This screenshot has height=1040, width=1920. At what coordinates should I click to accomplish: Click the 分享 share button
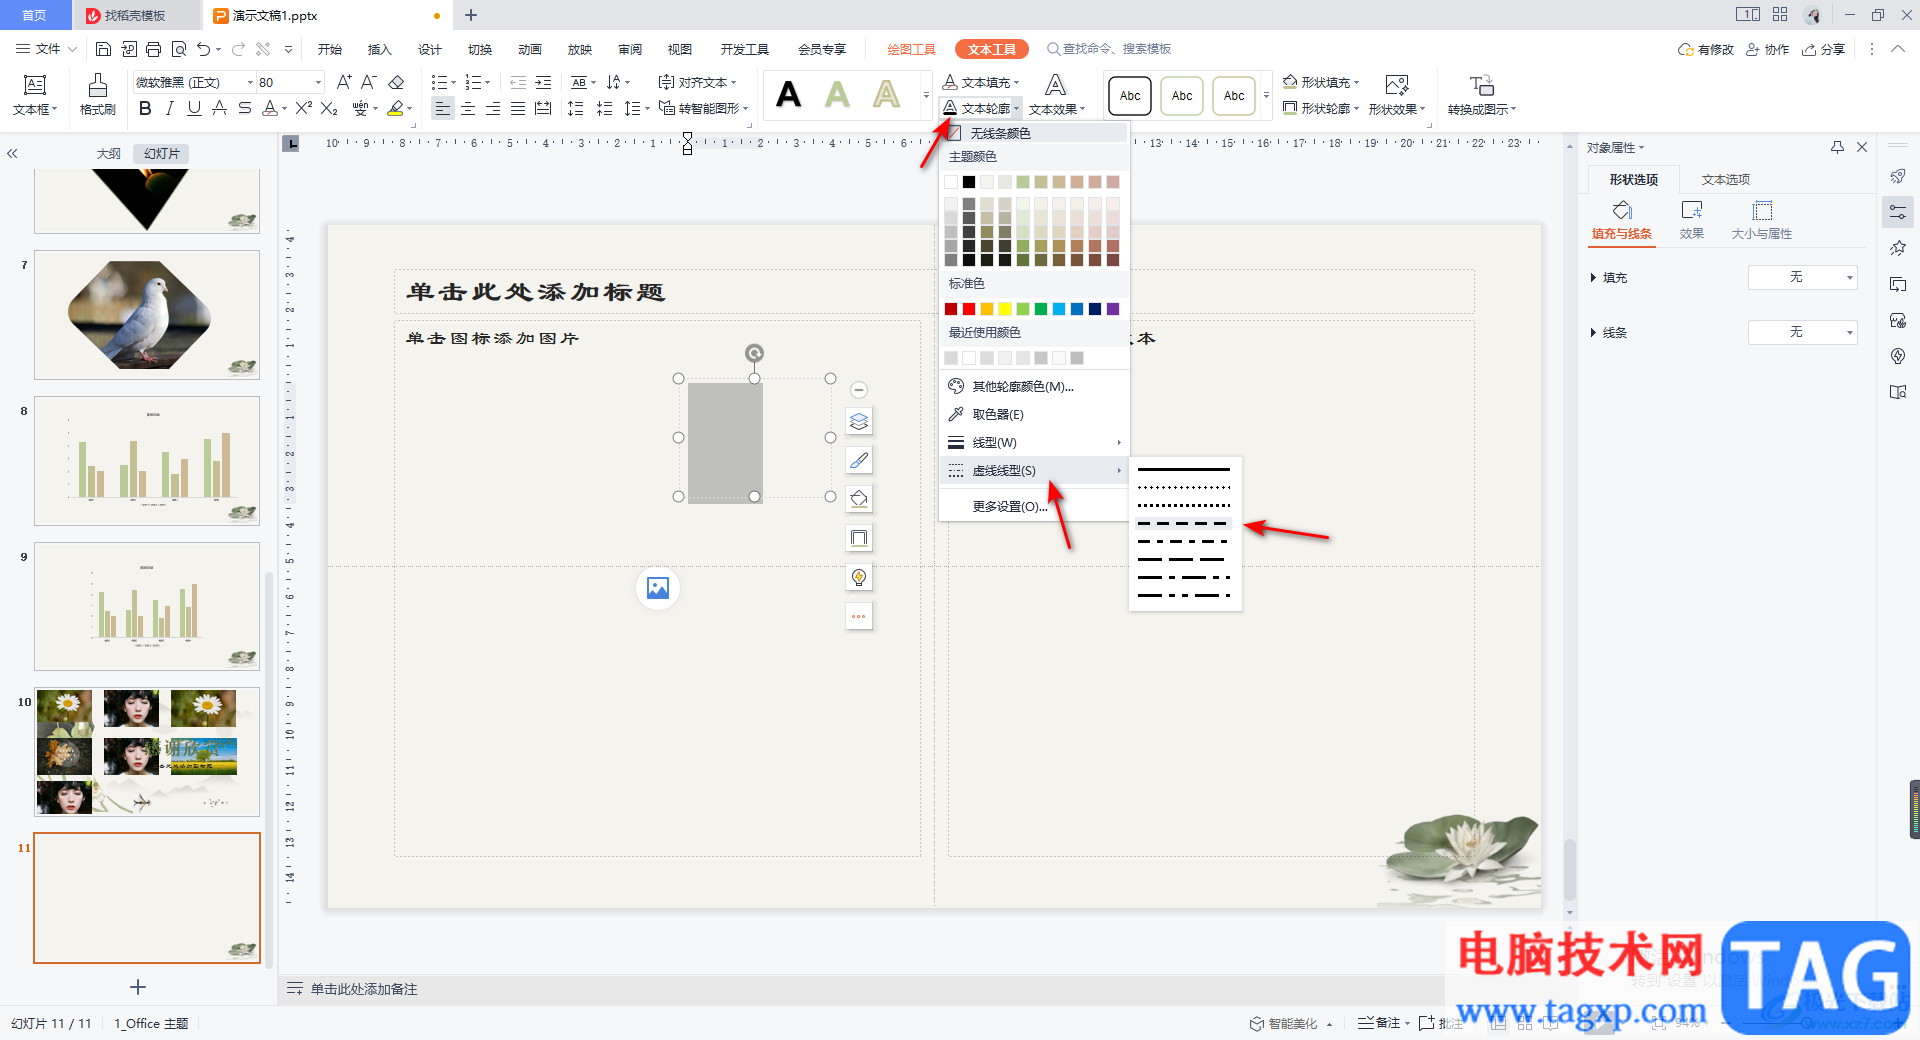(1823, 49)
